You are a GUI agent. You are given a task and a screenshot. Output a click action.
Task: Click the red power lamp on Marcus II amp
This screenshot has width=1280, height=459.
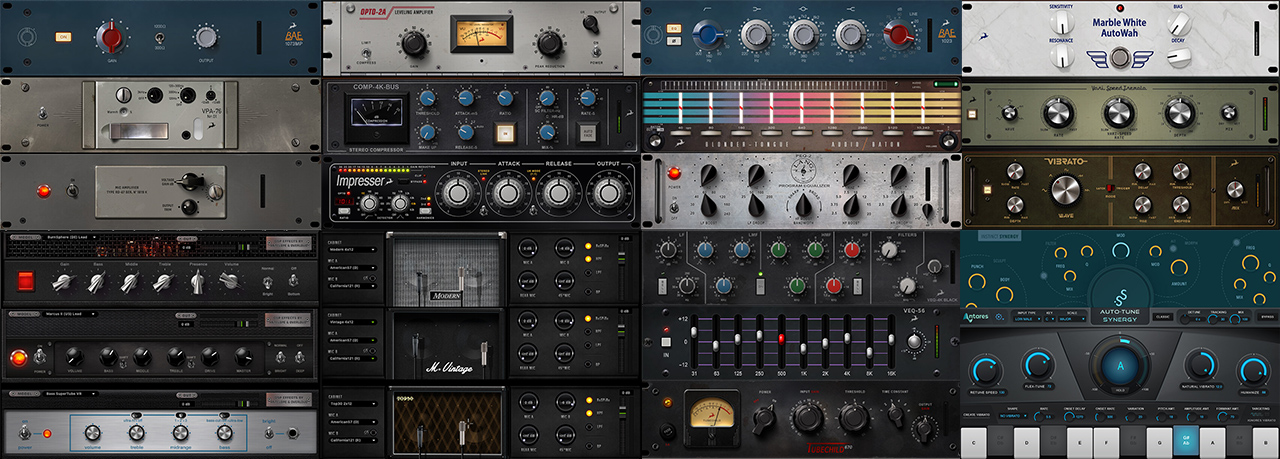point(19,358)
